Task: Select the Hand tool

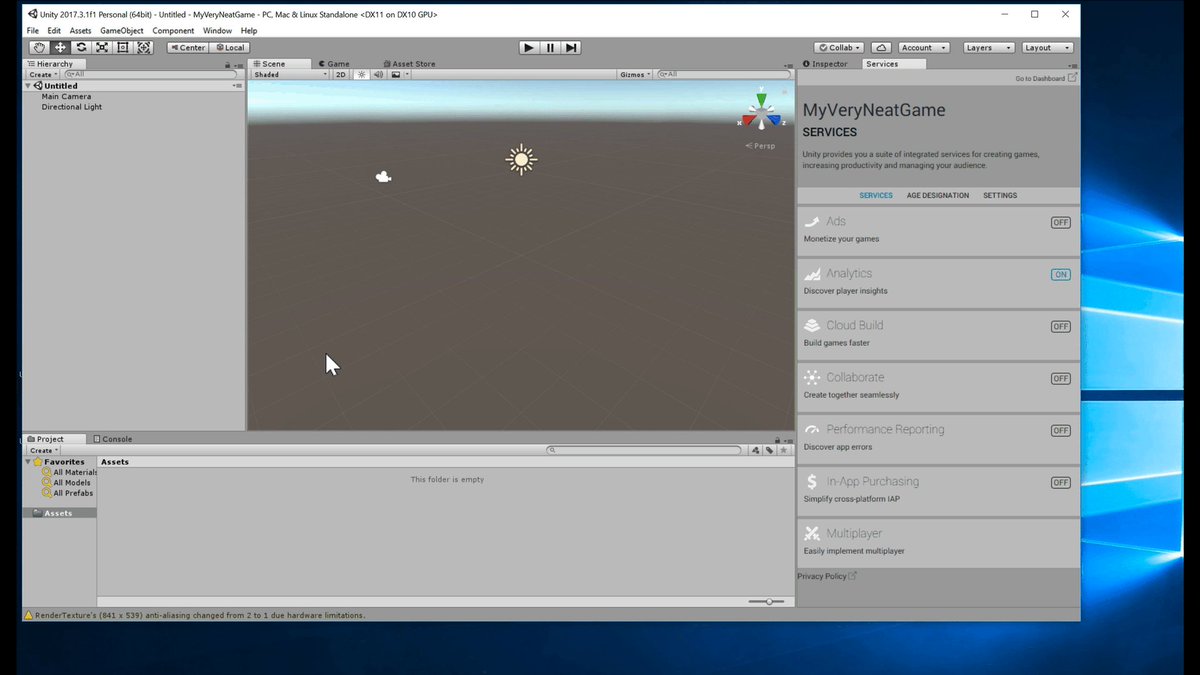Action: (39, 47)
